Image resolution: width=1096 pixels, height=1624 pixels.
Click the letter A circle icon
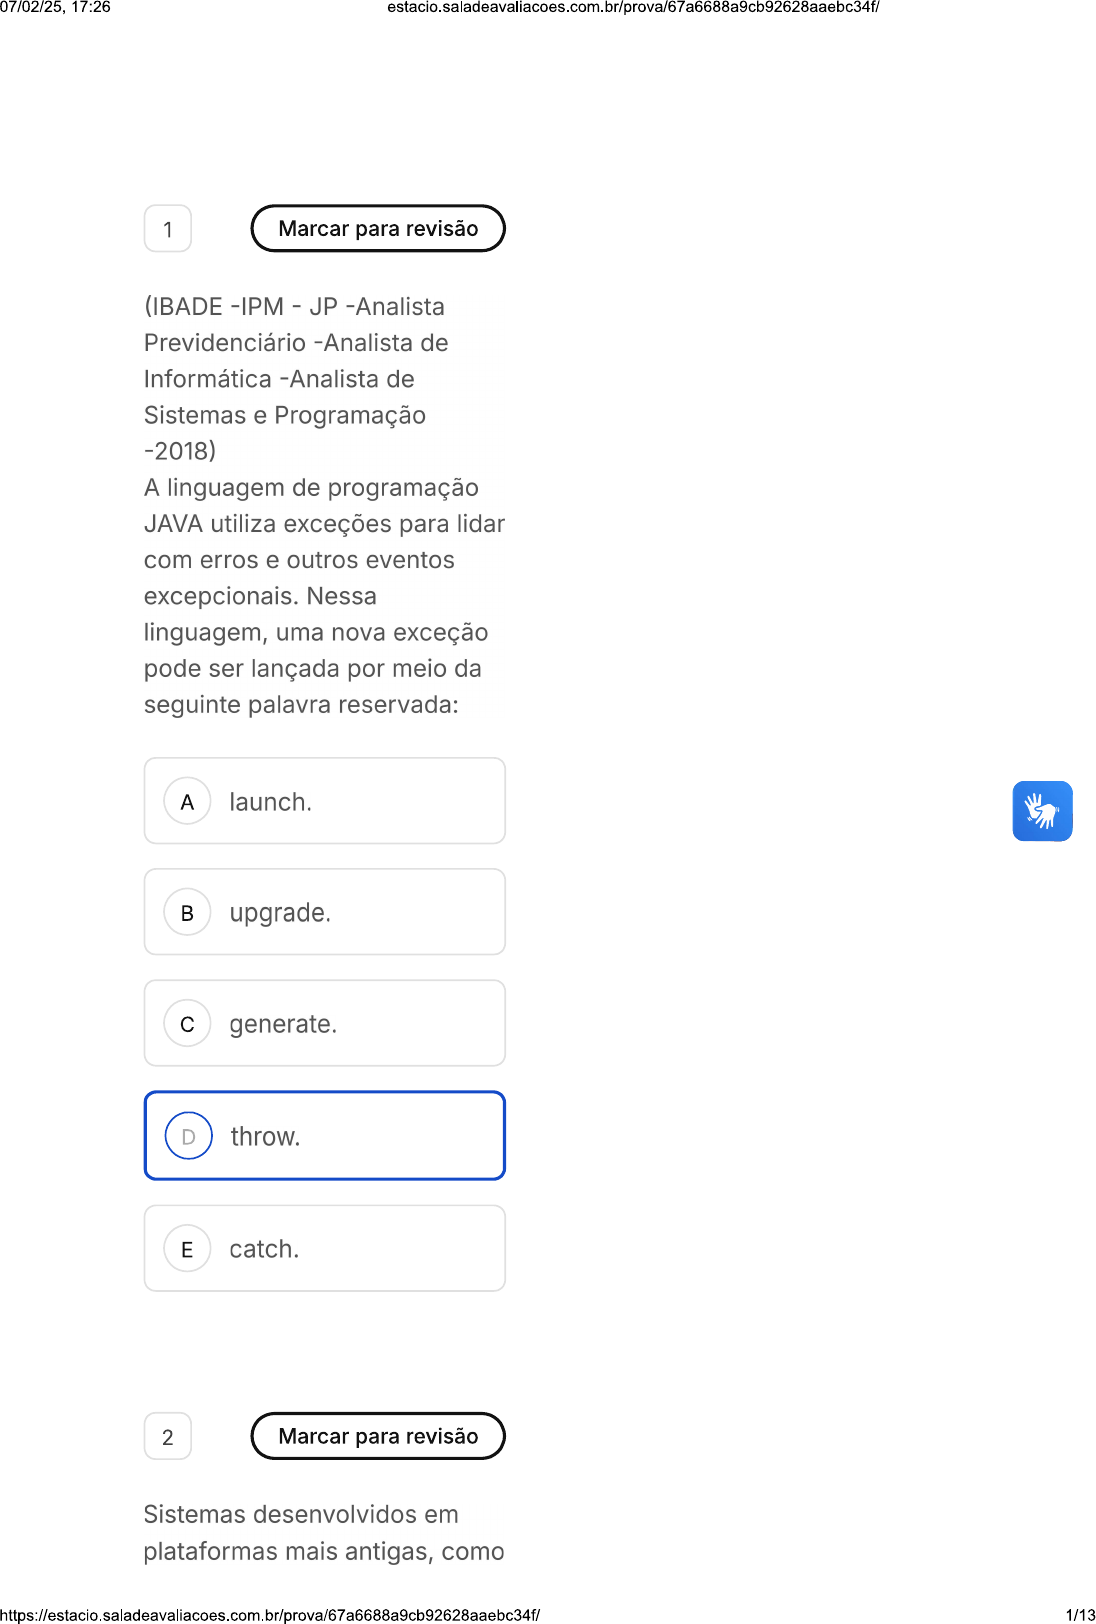click(x=187, y=801)
